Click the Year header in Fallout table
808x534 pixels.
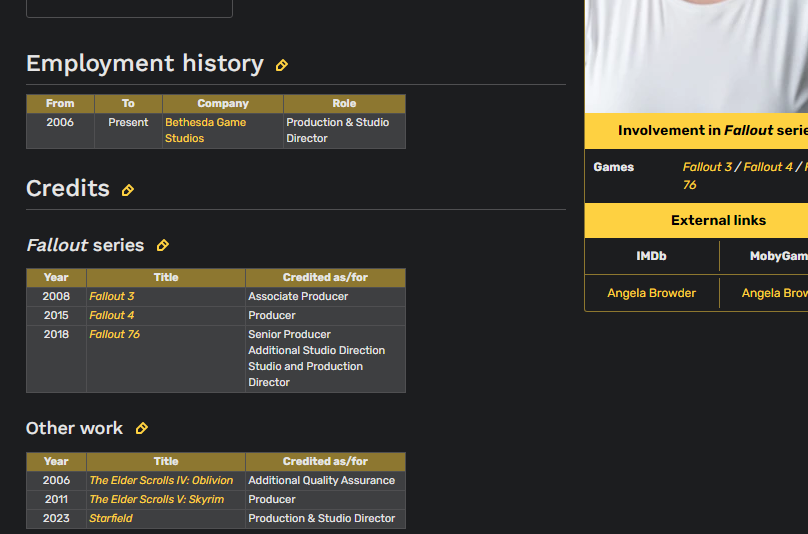coord(56,277)
